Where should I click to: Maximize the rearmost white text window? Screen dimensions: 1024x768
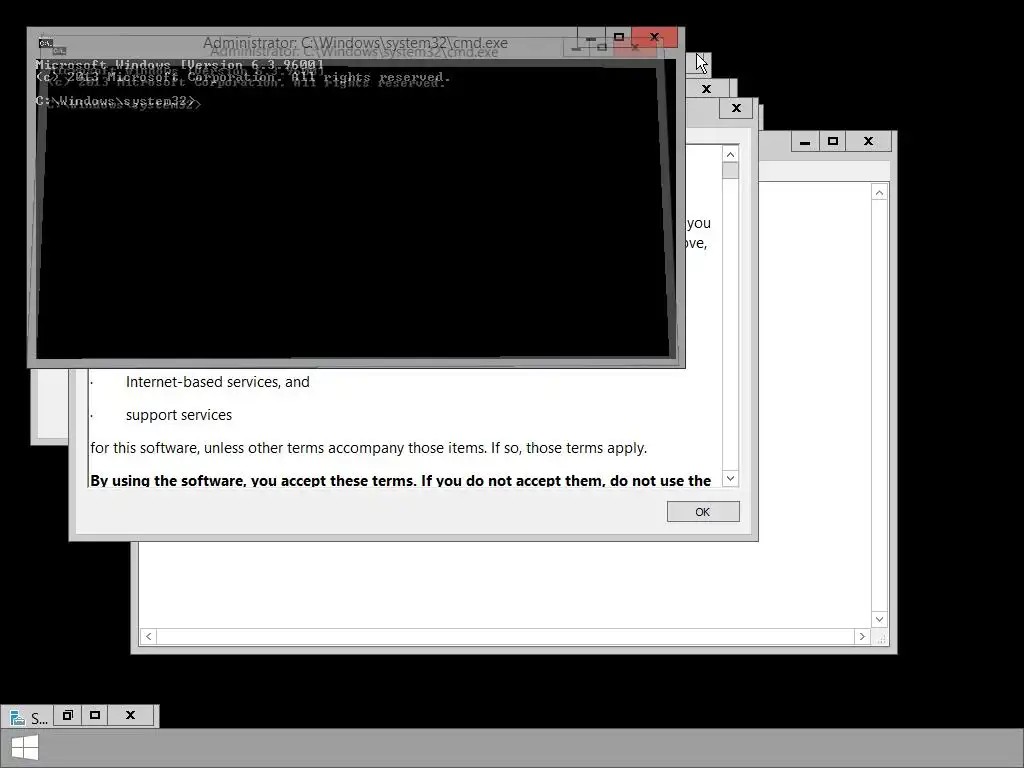pyautogui.click(x=833, y=141)
